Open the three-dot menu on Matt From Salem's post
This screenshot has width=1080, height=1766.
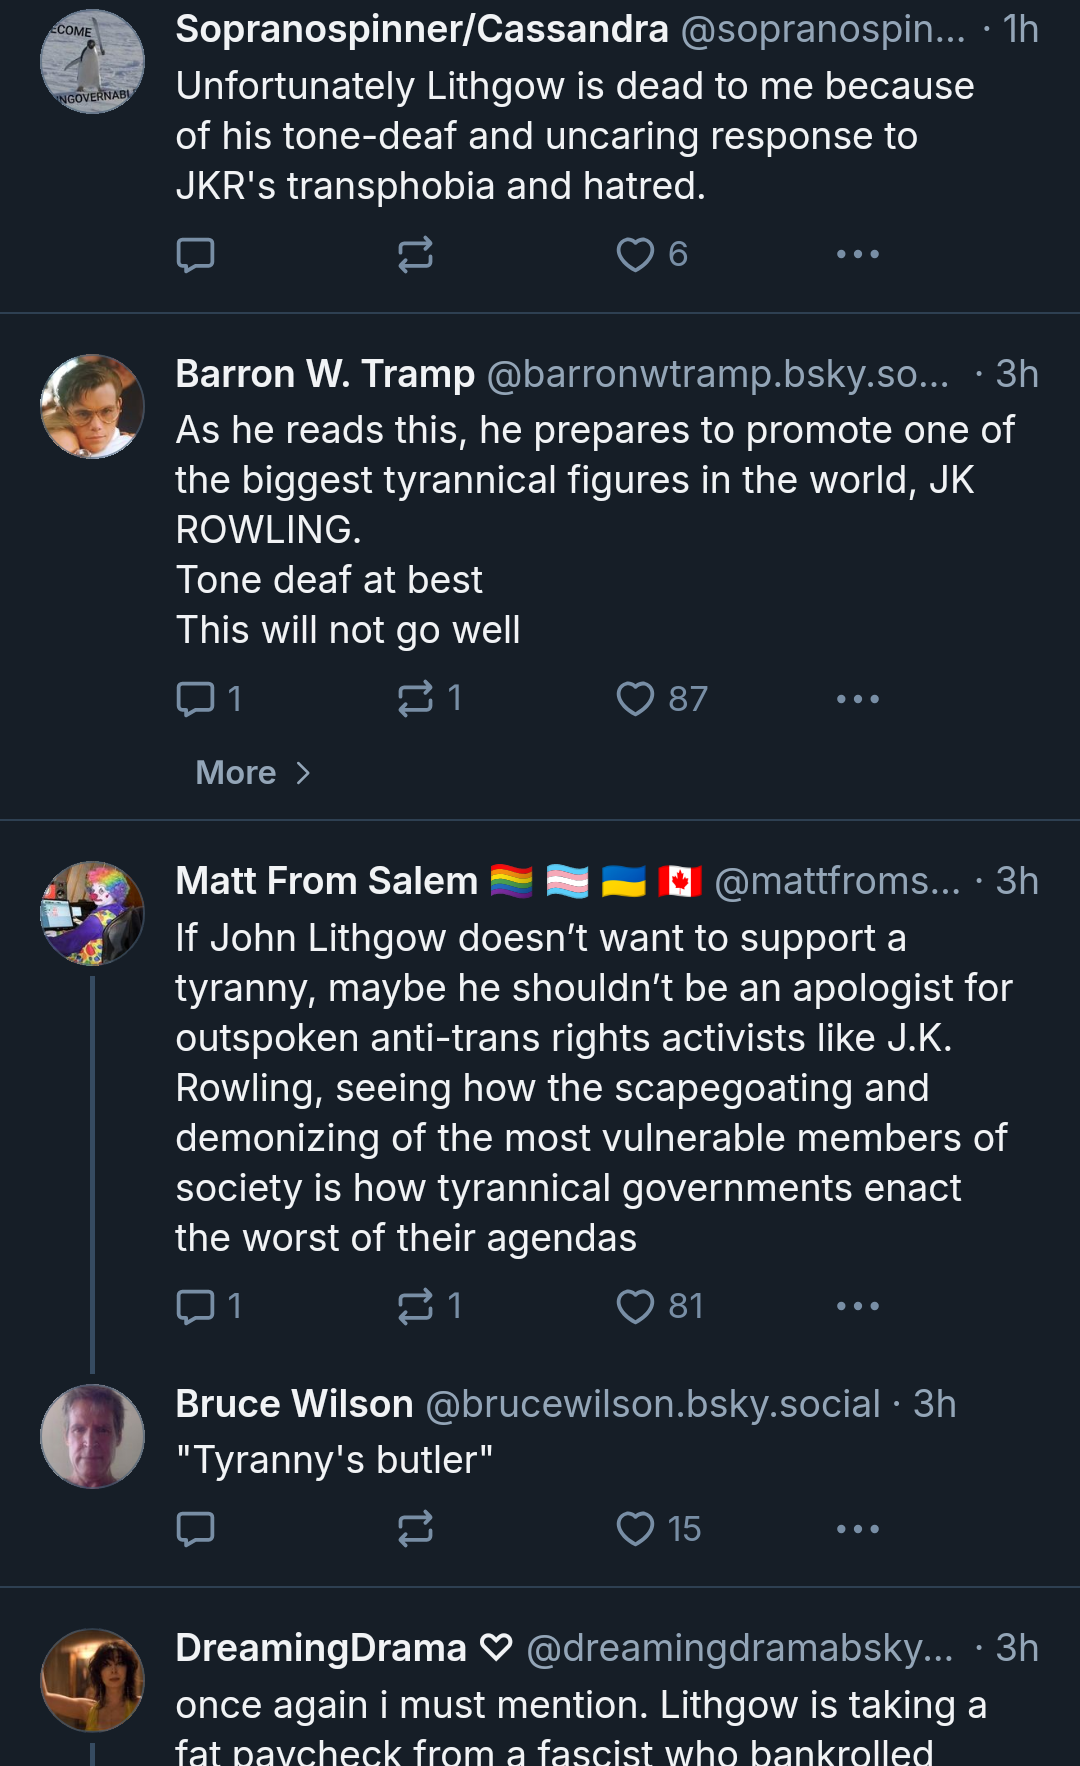click(858, 1306)
